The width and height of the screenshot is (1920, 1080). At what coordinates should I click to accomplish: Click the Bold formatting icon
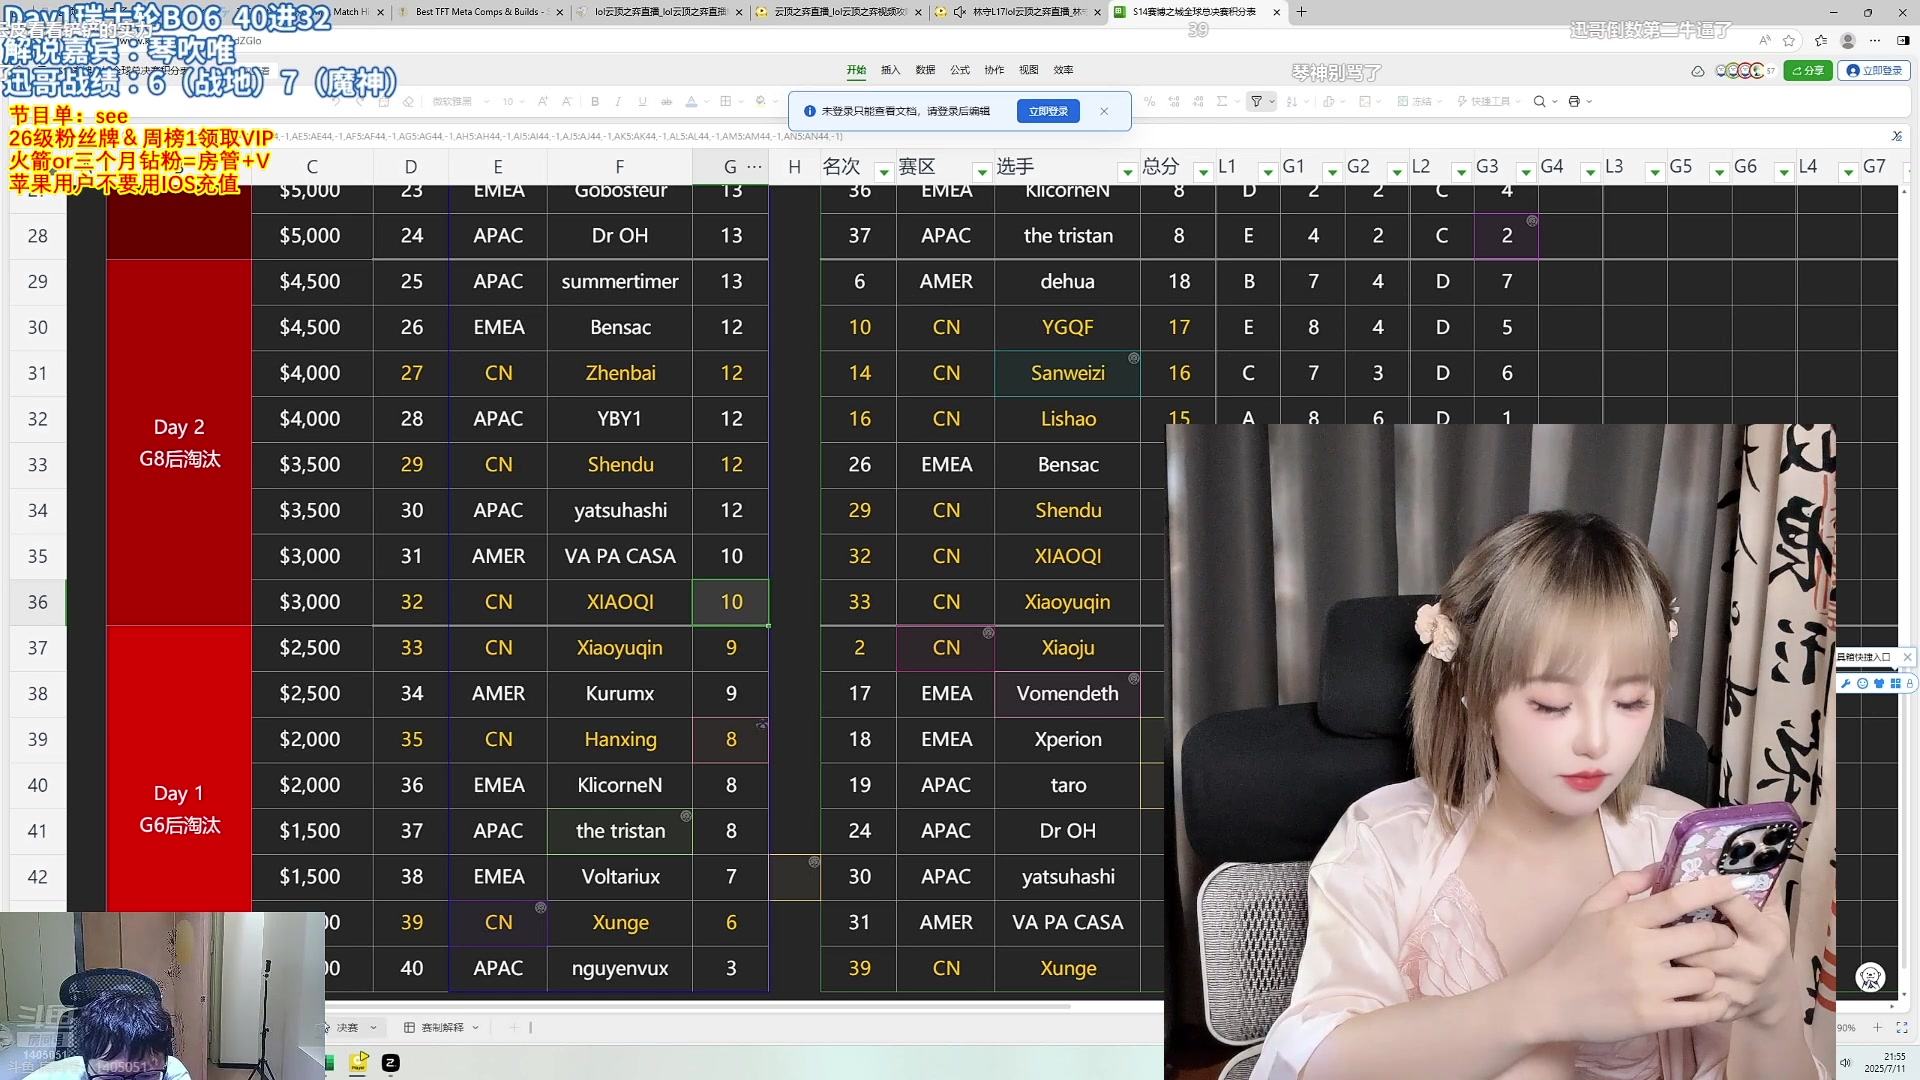tap(595, 101)
